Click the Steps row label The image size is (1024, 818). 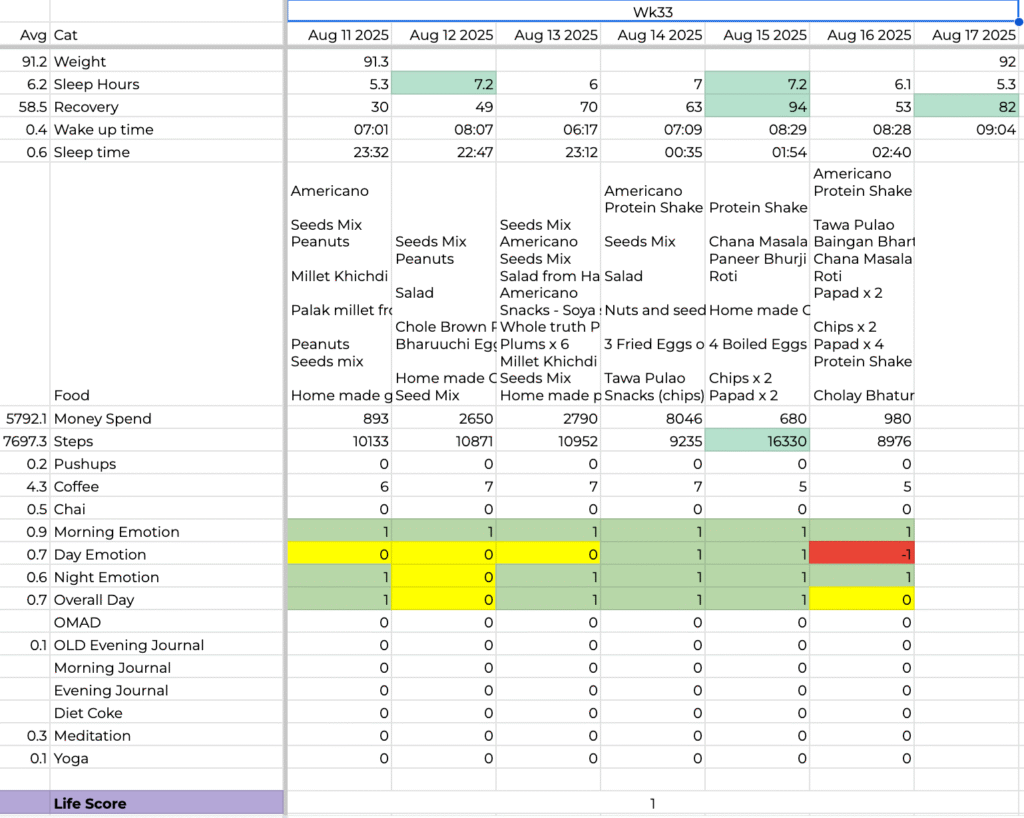[74, 441]
